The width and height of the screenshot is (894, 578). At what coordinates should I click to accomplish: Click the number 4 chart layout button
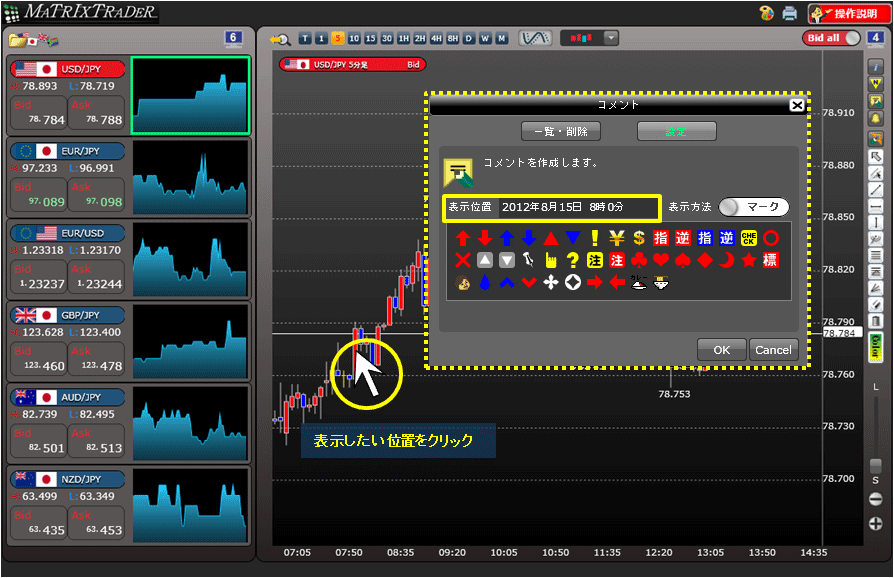(875, 38)
